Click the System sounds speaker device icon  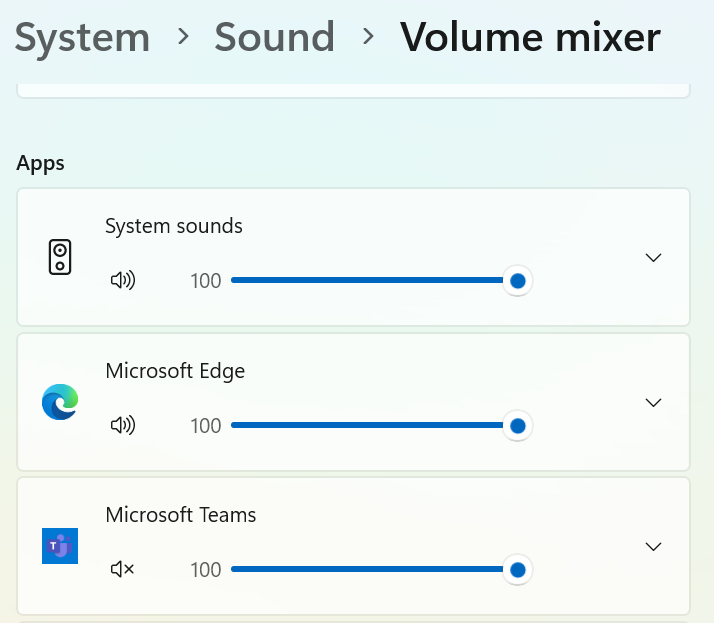pyautogui.click(x=60, y=257)
